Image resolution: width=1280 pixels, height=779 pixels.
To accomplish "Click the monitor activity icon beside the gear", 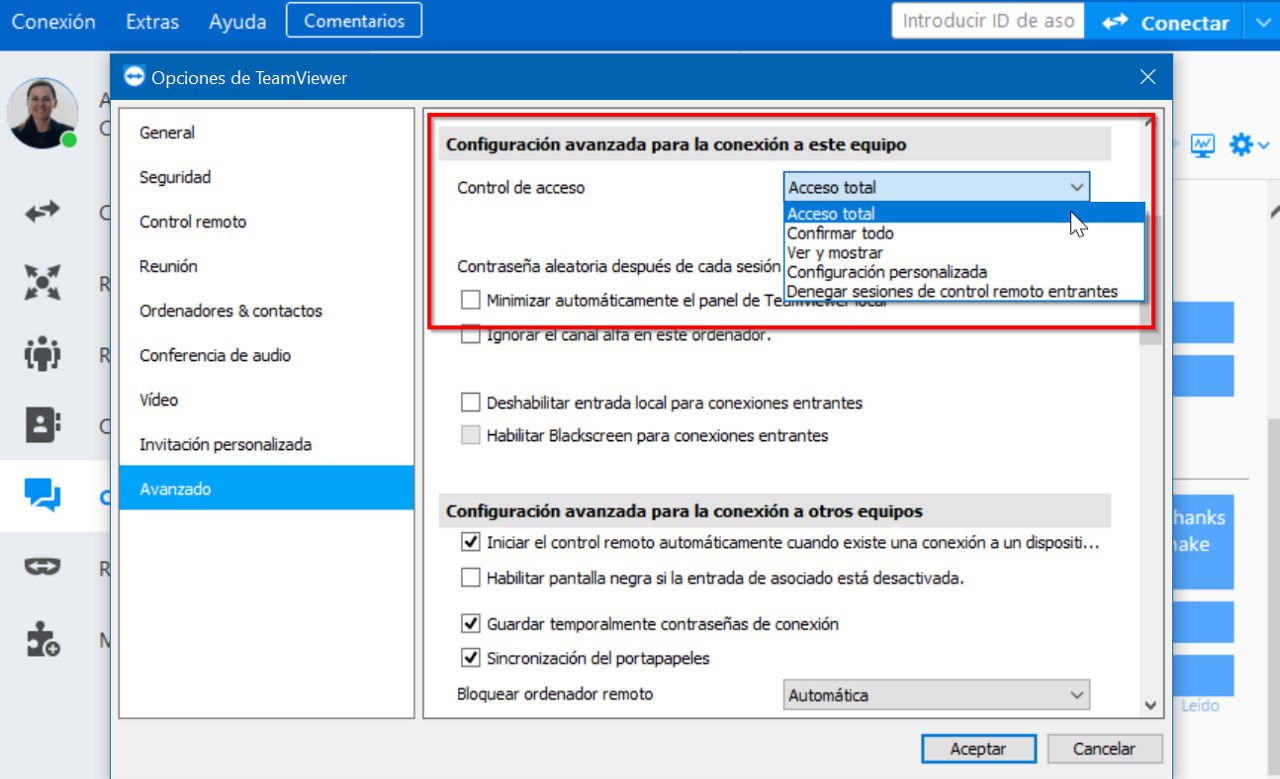I will pos(1202,145).
